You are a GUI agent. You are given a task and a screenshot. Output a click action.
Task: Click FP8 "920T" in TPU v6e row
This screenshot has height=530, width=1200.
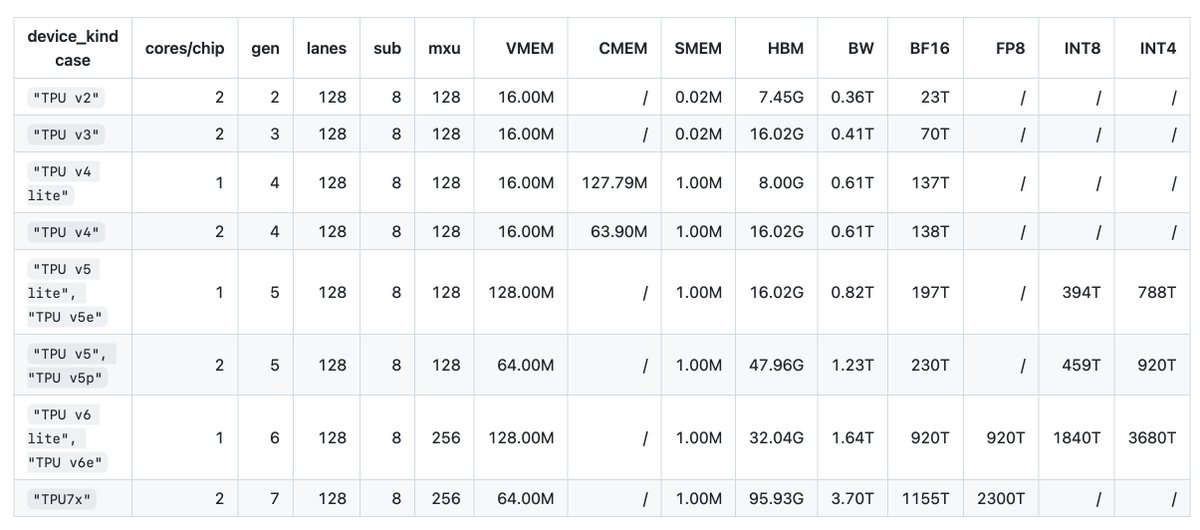click(x=1007, y=438)
